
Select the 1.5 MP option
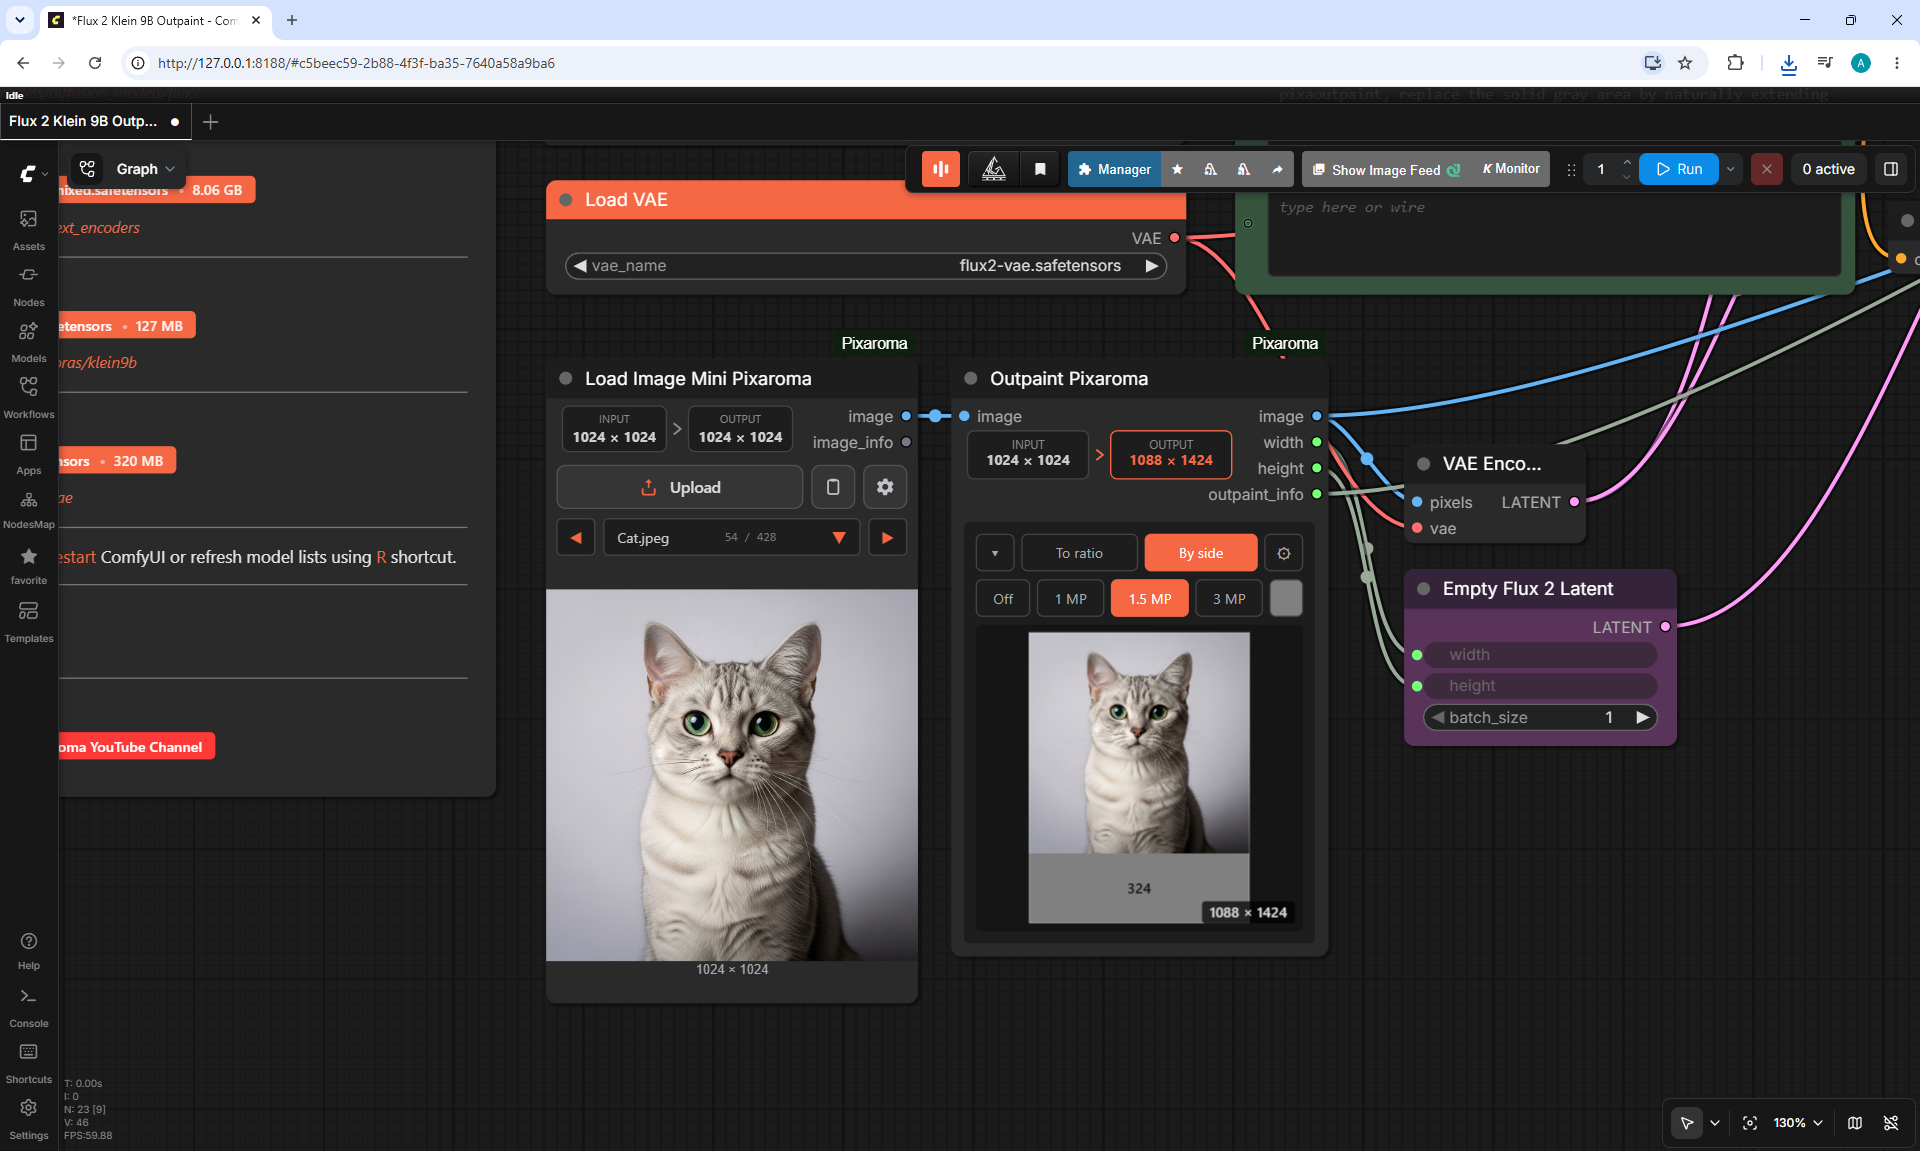pos(1150,599)
